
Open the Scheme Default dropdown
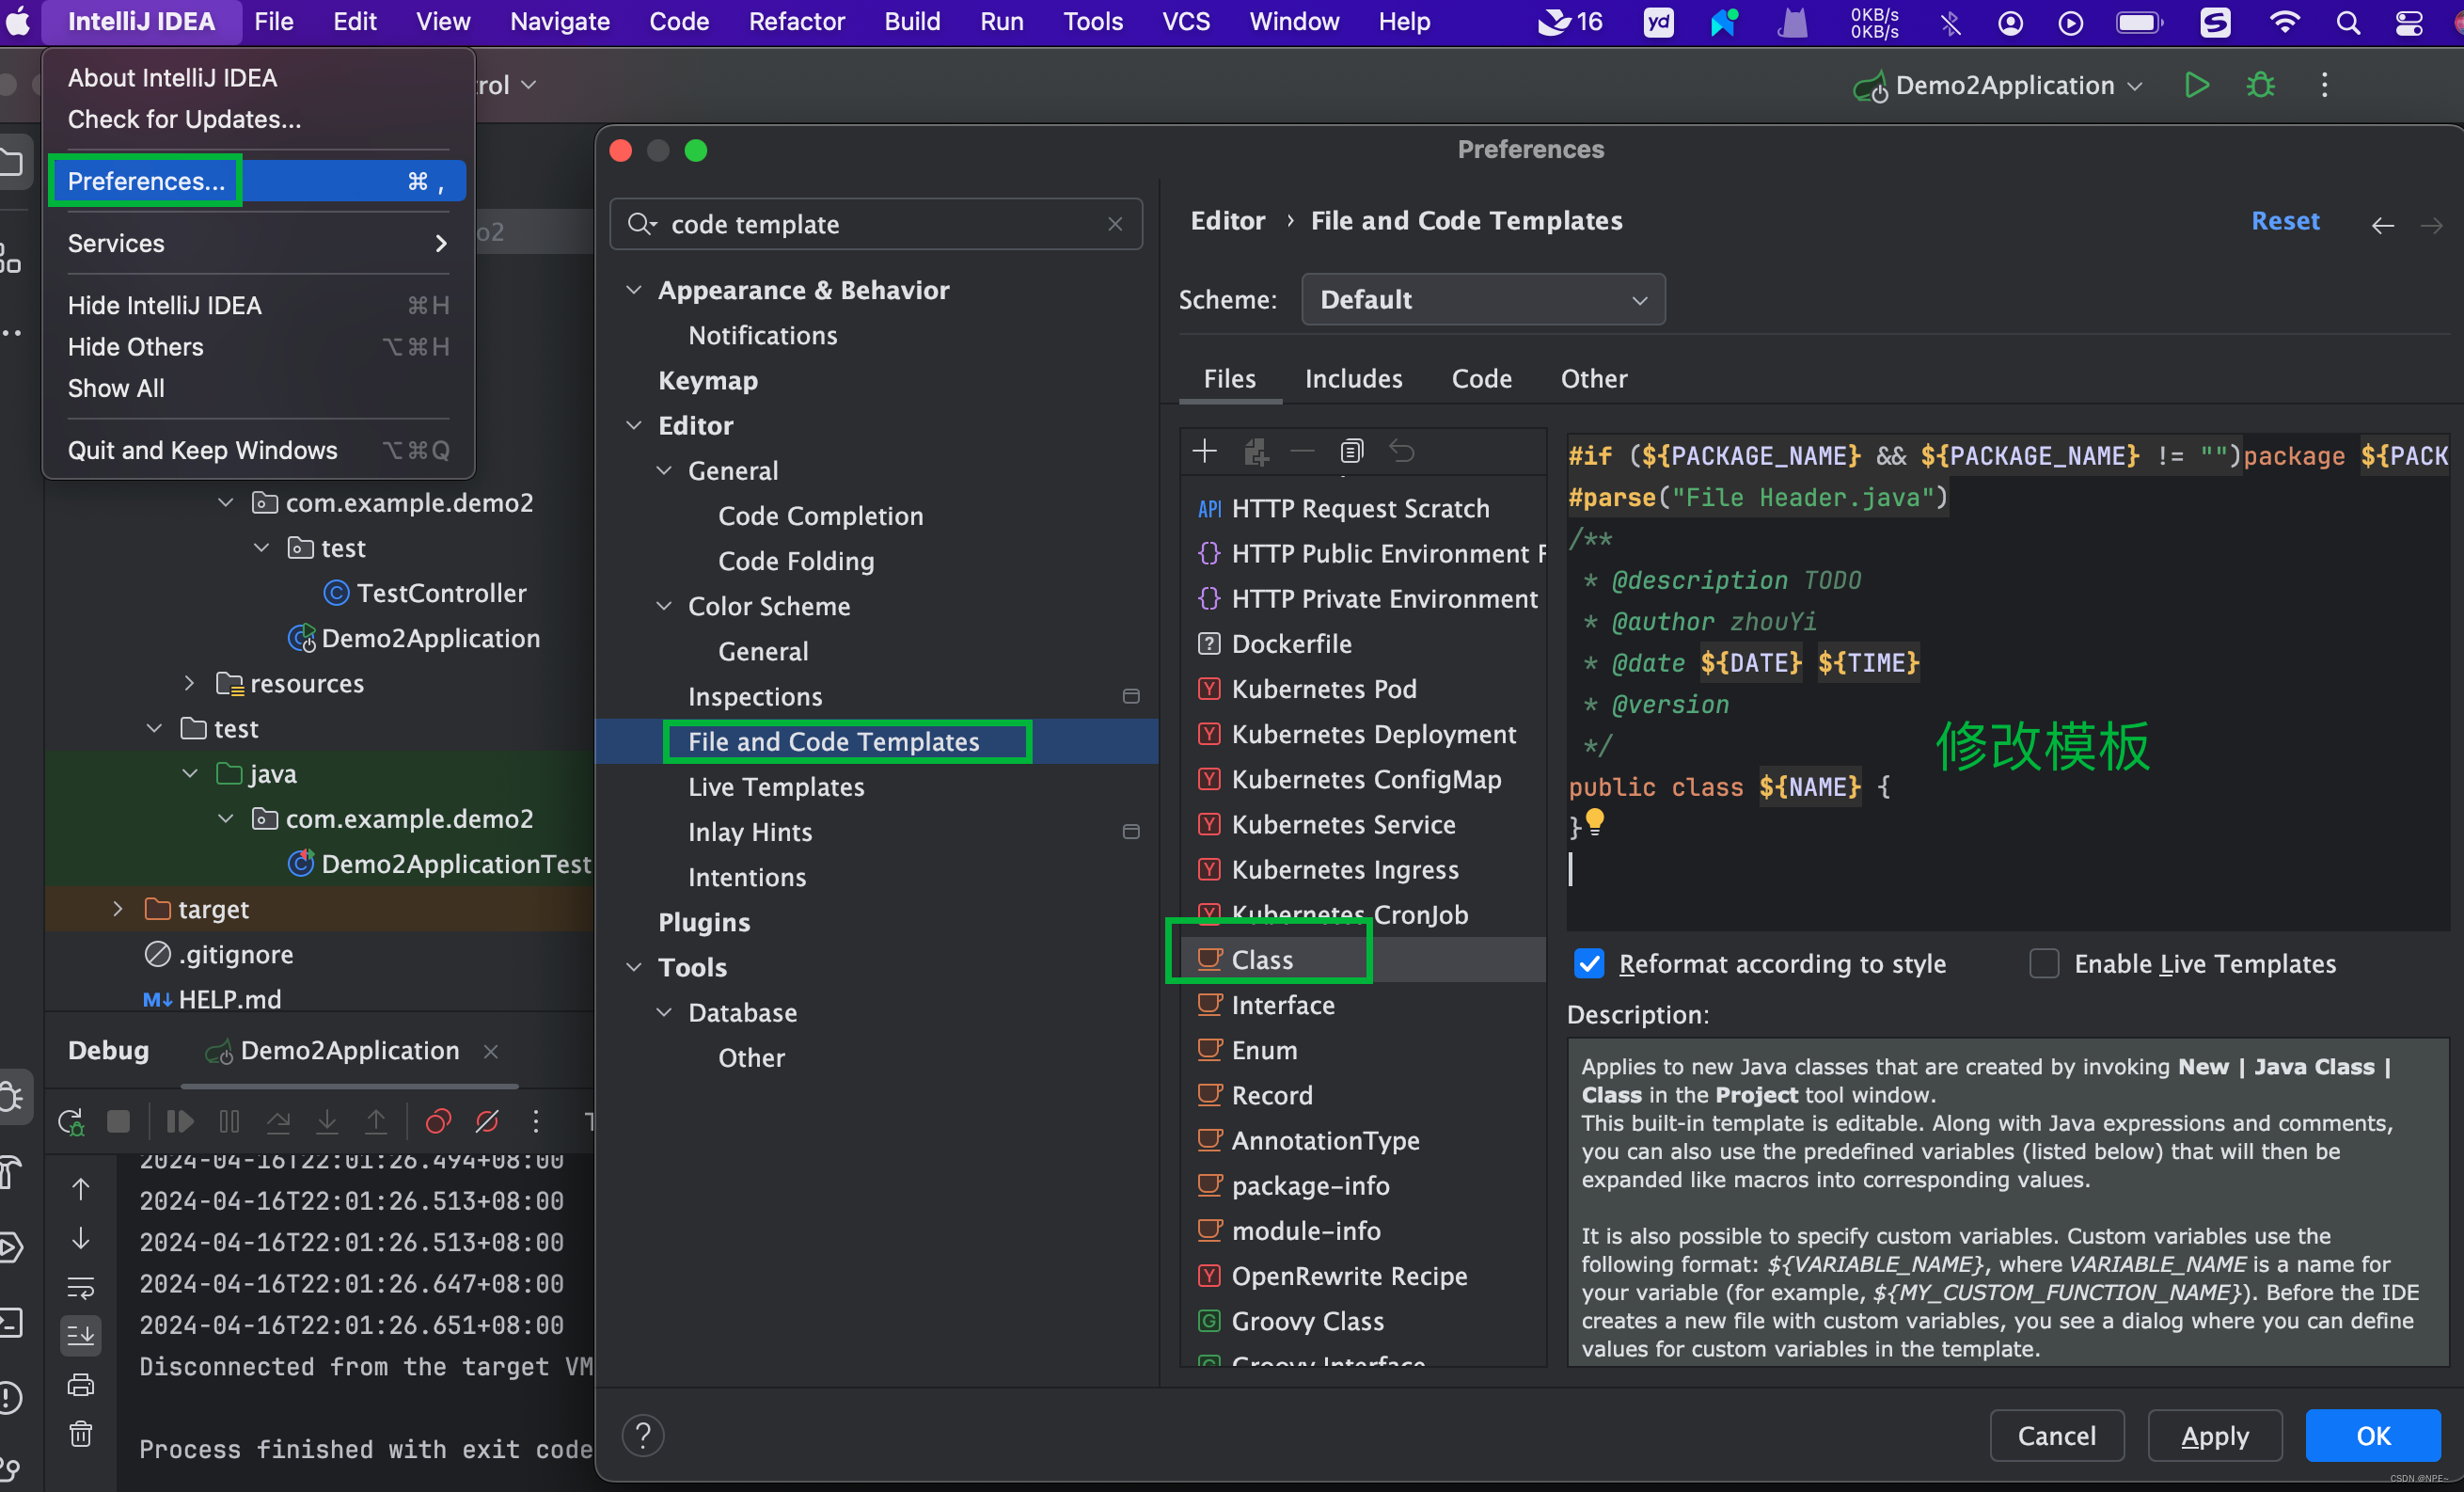coord(1483,299)
